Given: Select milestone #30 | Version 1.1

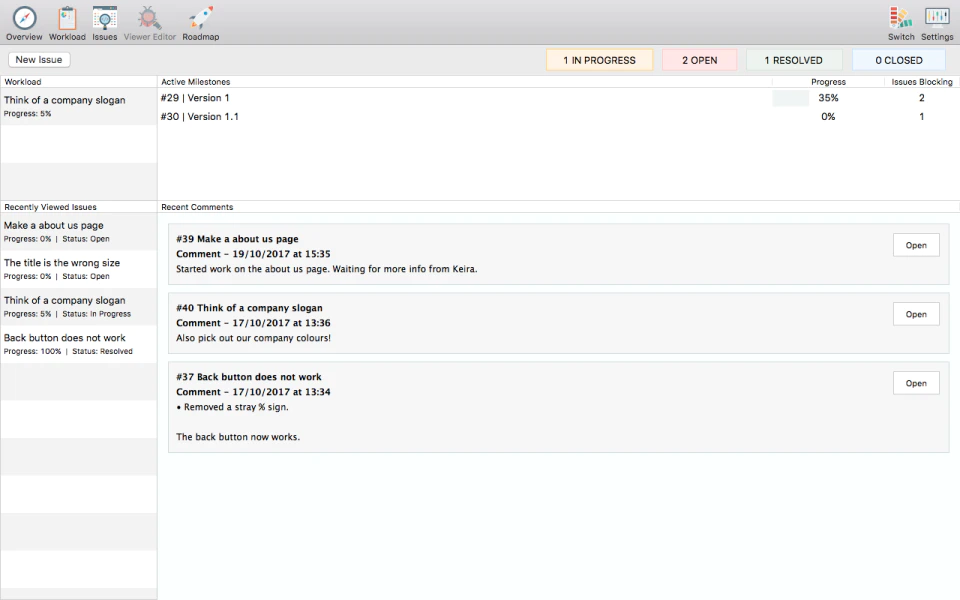Looking at the screenshot, I should coord(200,116).
